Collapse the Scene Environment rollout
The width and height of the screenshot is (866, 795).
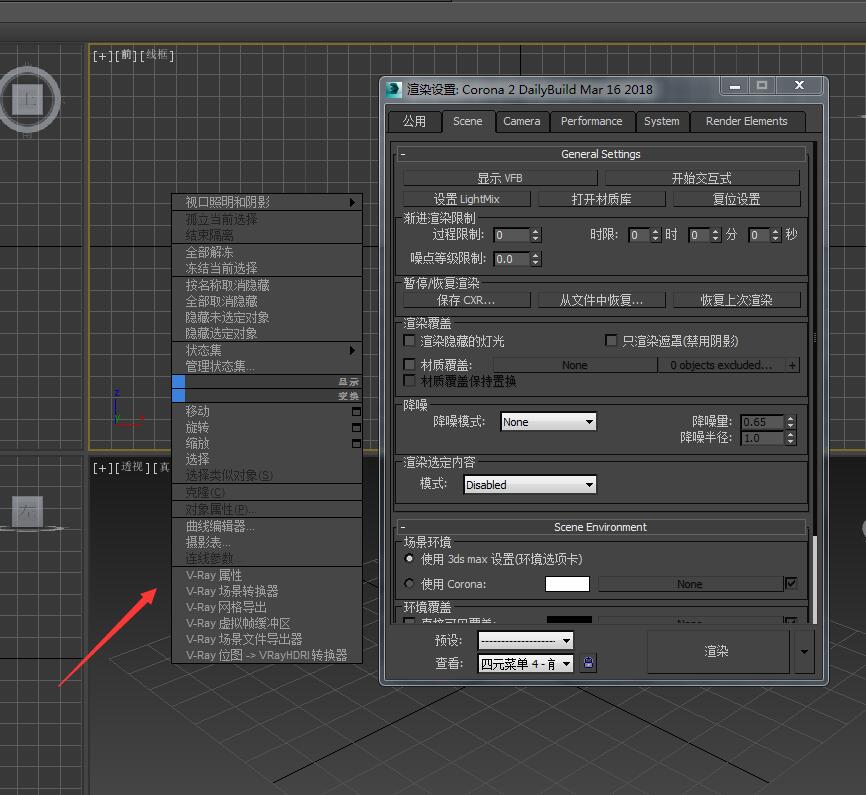click(x=600, y=527)
